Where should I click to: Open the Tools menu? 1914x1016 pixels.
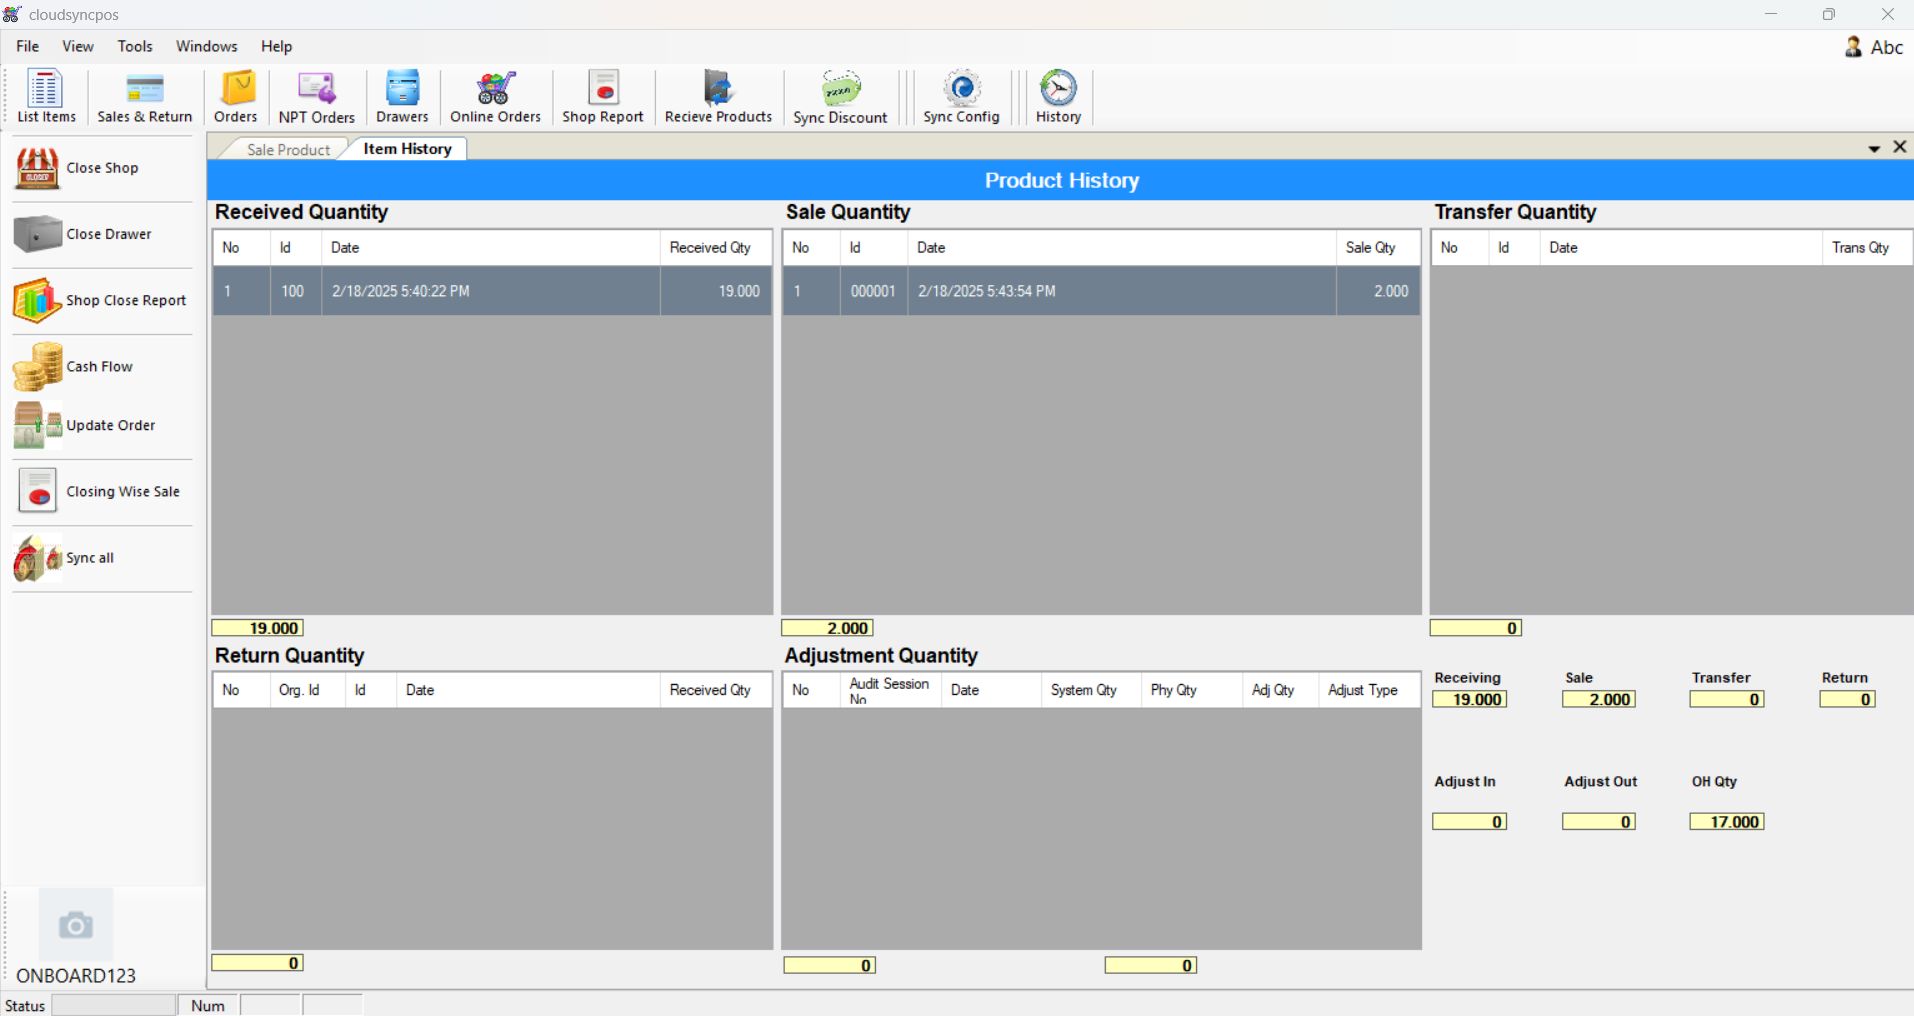click(x=134, y=46)
